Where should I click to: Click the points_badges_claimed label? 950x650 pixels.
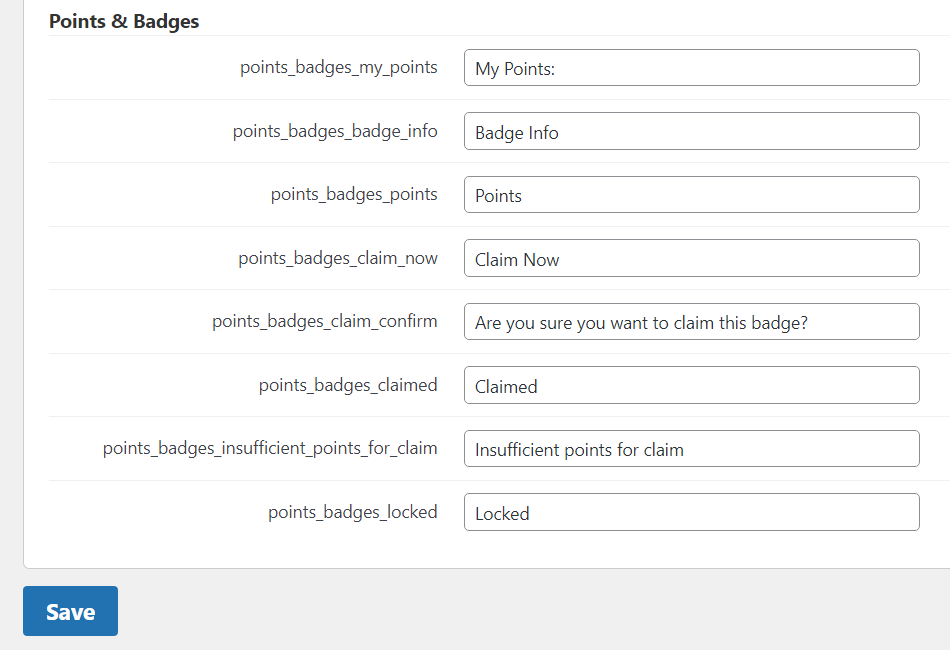click(348, 385)
